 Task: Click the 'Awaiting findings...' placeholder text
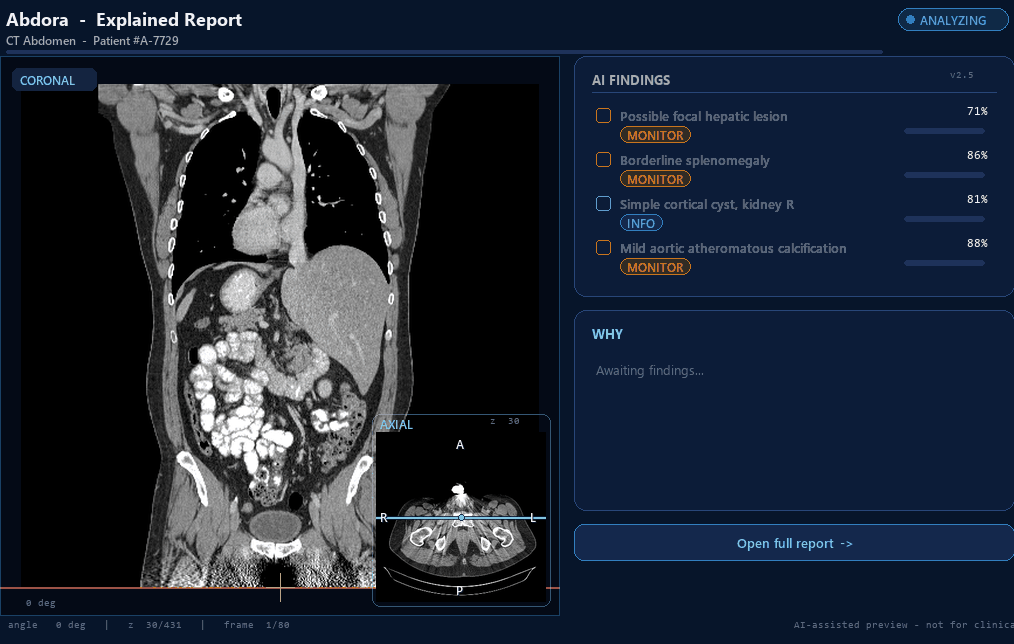click(x=649, y=370)
